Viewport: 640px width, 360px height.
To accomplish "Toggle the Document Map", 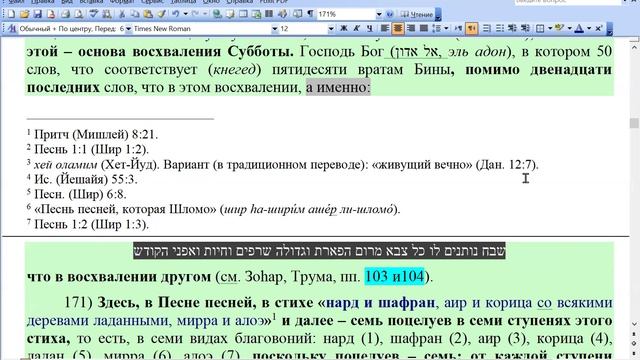I will pyautogui.click(x=298, y=14).
